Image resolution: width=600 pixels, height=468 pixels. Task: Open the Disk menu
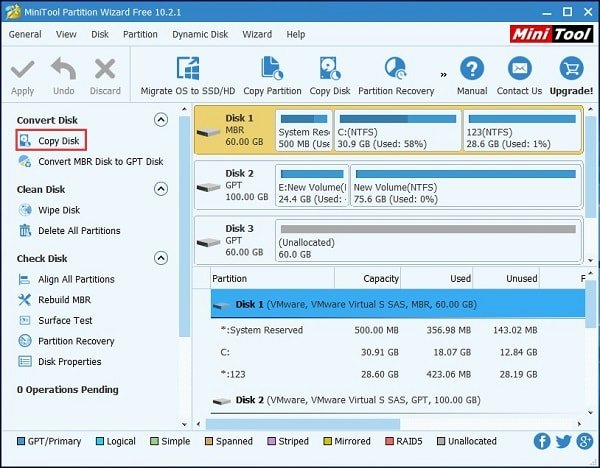click(x=100, y=34)
